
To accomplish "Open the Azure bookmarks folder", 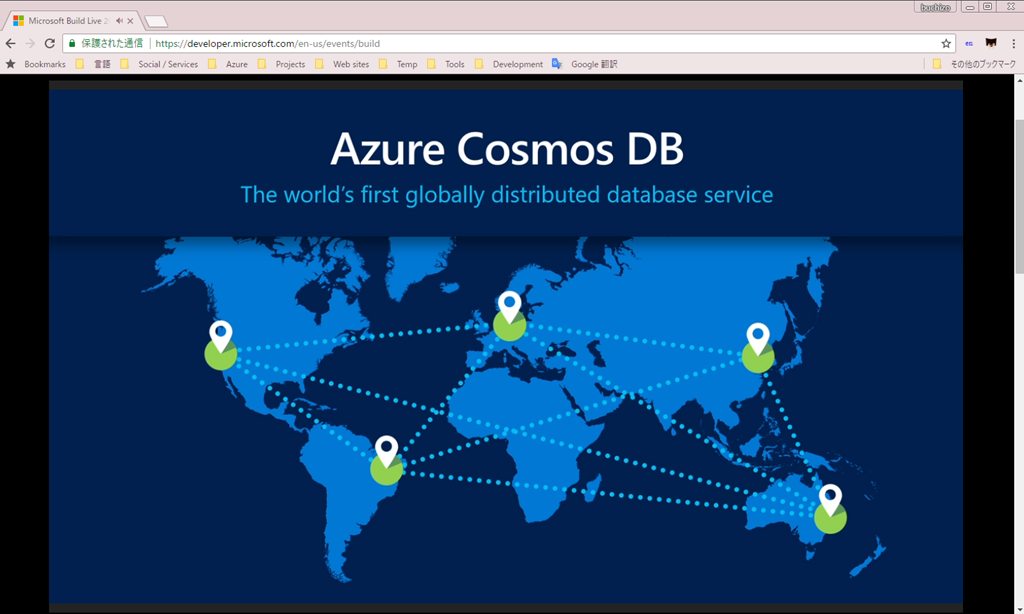I will [228, 64].
